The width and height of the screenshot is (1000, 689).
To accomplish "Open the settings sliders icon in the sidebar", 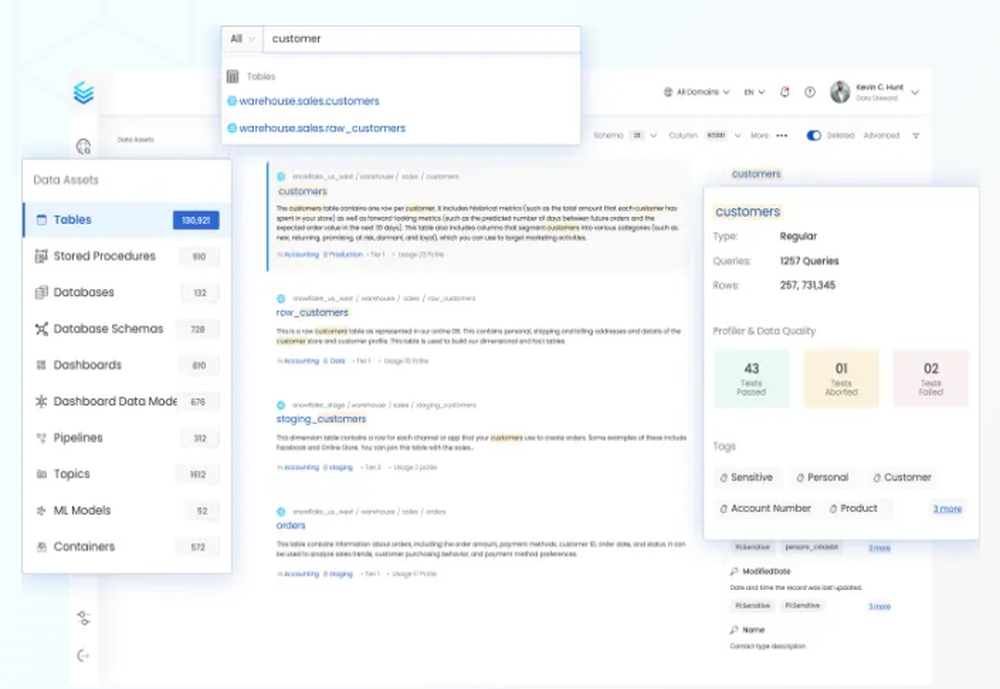I will point(84,619).
